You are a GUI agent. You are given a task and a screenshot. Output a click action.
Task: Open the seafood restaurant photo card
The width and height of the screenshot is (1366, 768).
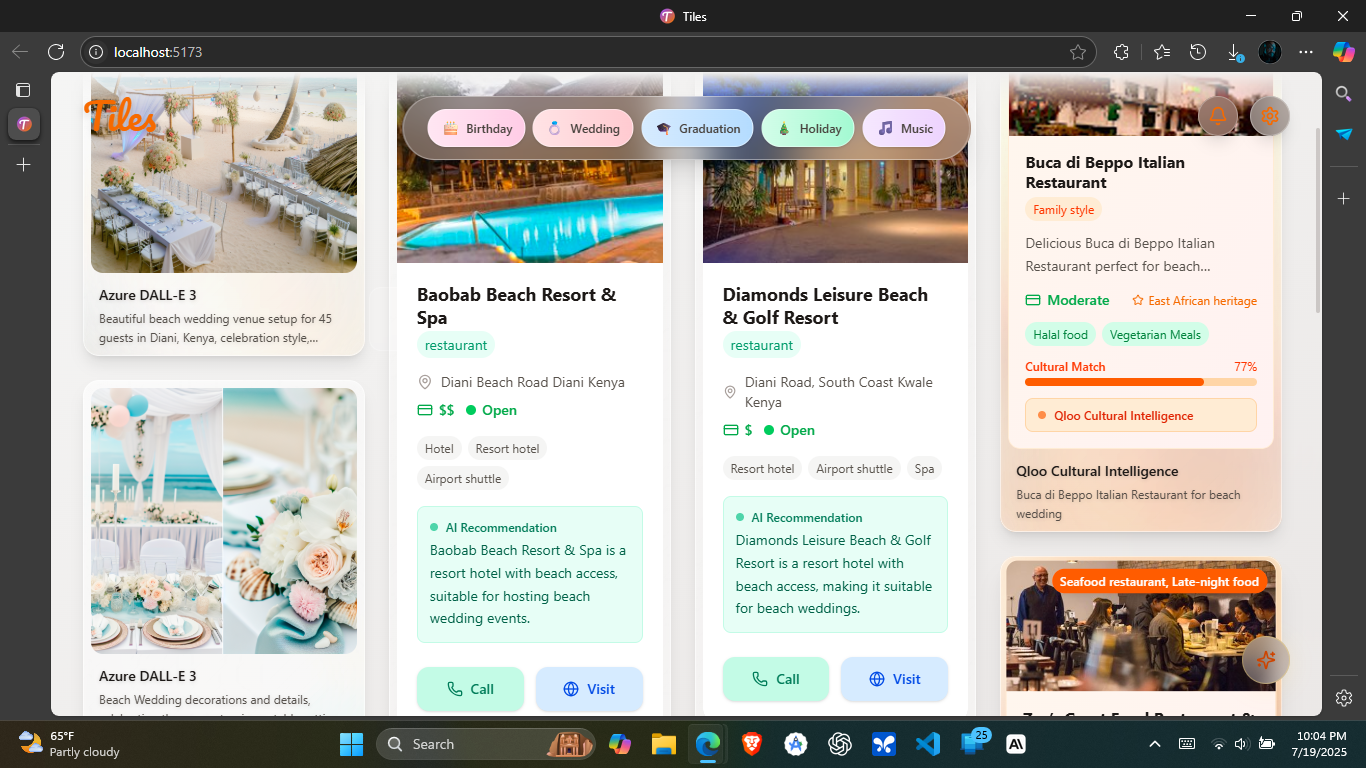tap(1141, 626)
